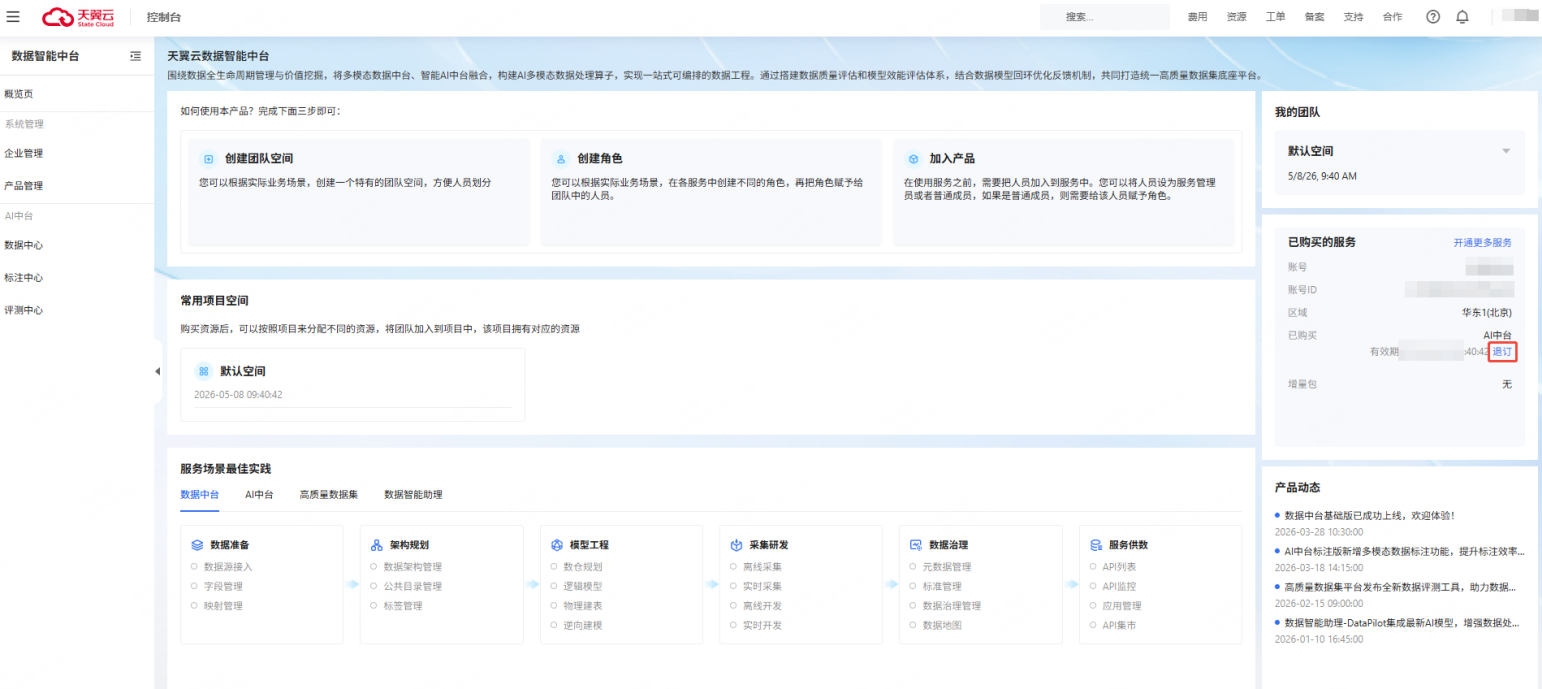Click the 天翼云 State Cloud logo
Viewport: 1542px width, 689px height.
click(x=78, y=17)
